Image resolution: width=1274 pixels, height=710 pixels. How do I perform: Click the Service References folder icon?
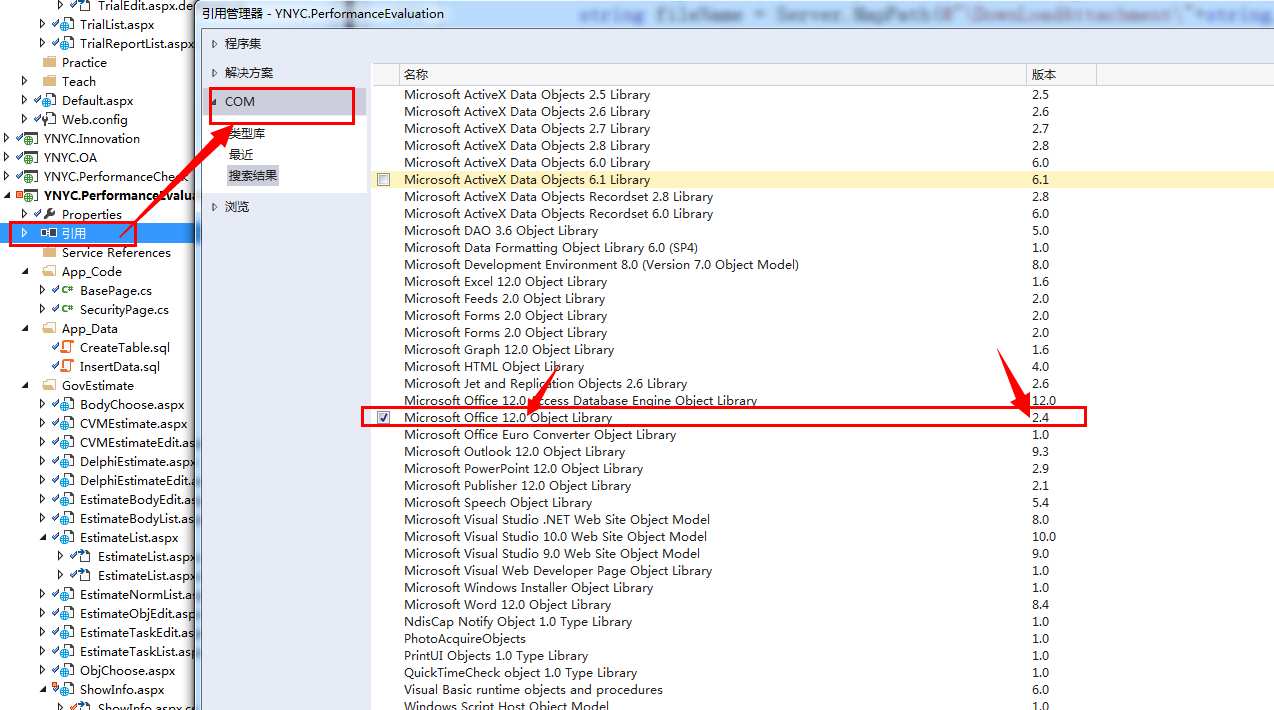(x=51, y=252)
